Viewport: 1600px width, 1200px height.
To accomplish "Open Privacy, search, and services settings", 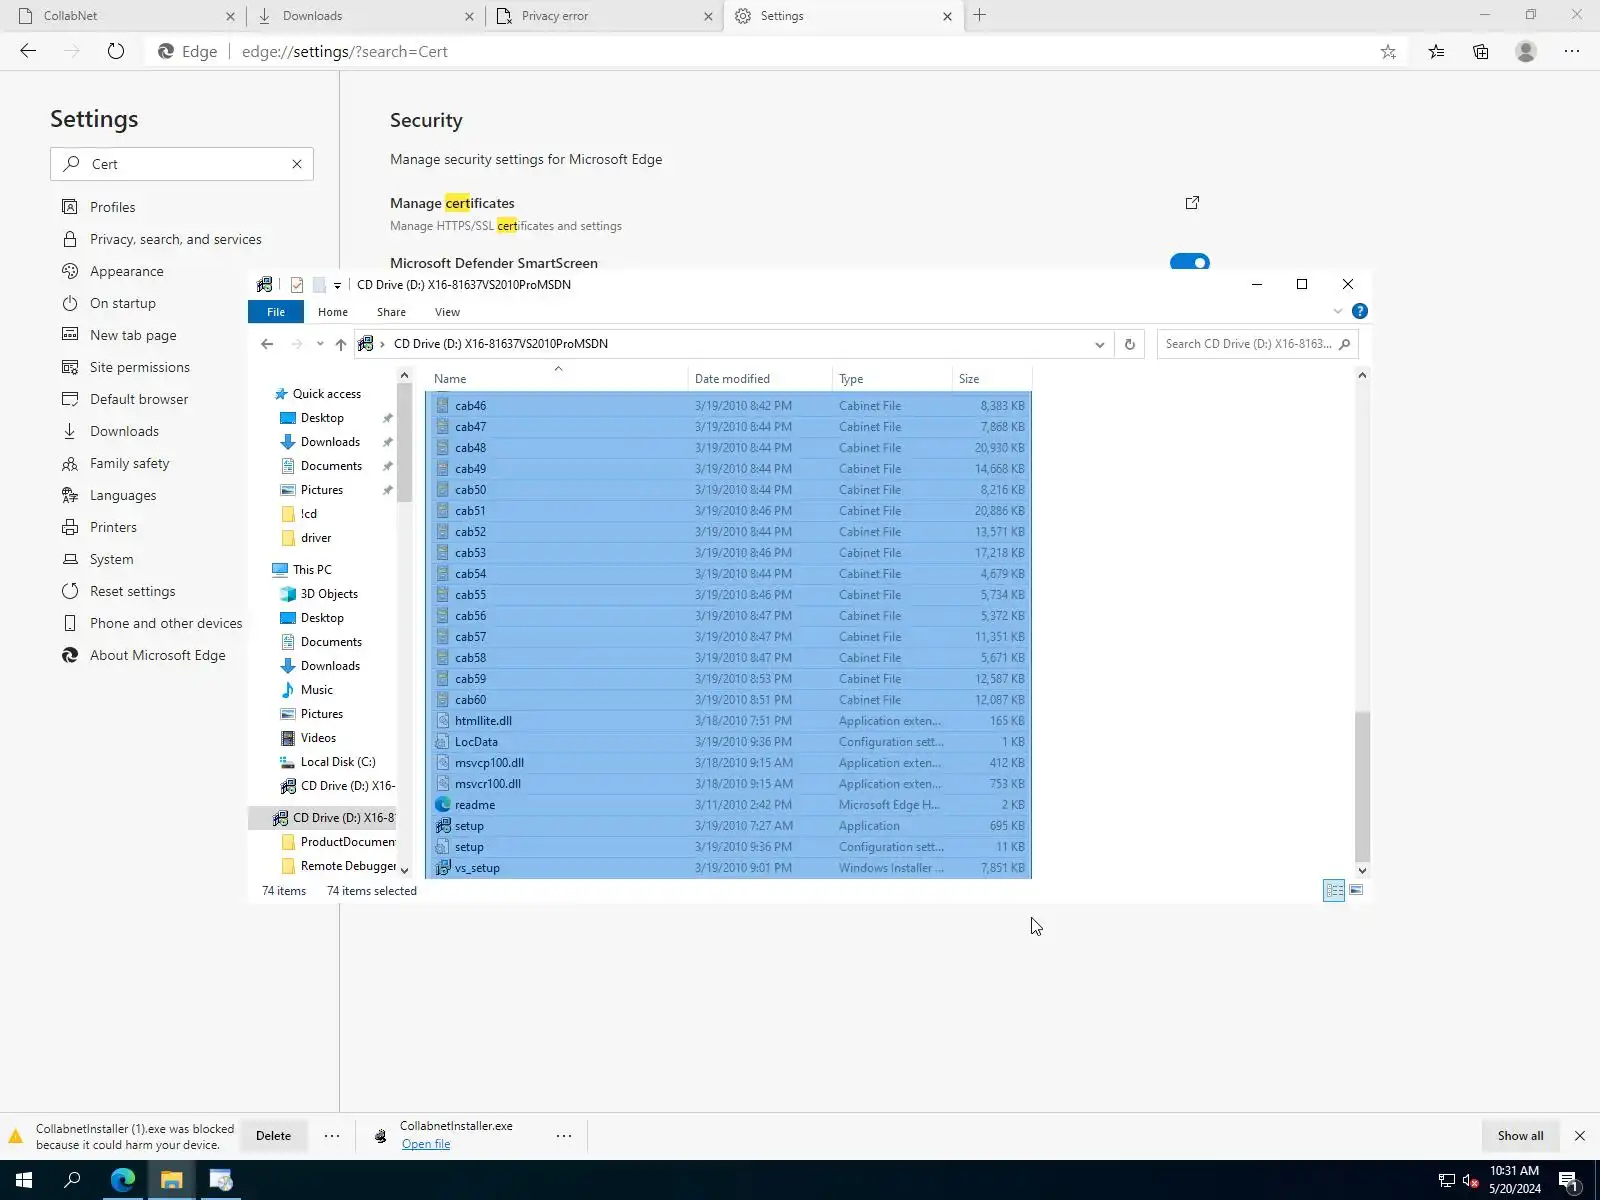I will pos(176,239).
